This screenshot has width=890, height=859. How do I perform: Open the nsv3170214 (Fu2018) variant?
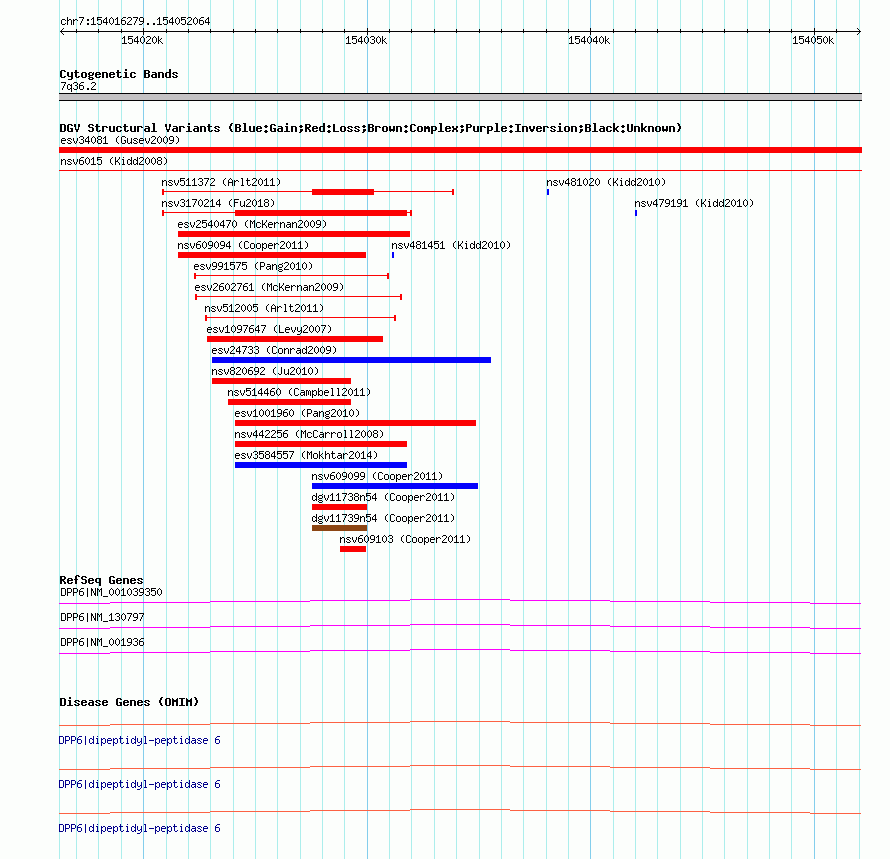(x=218, y=203)
